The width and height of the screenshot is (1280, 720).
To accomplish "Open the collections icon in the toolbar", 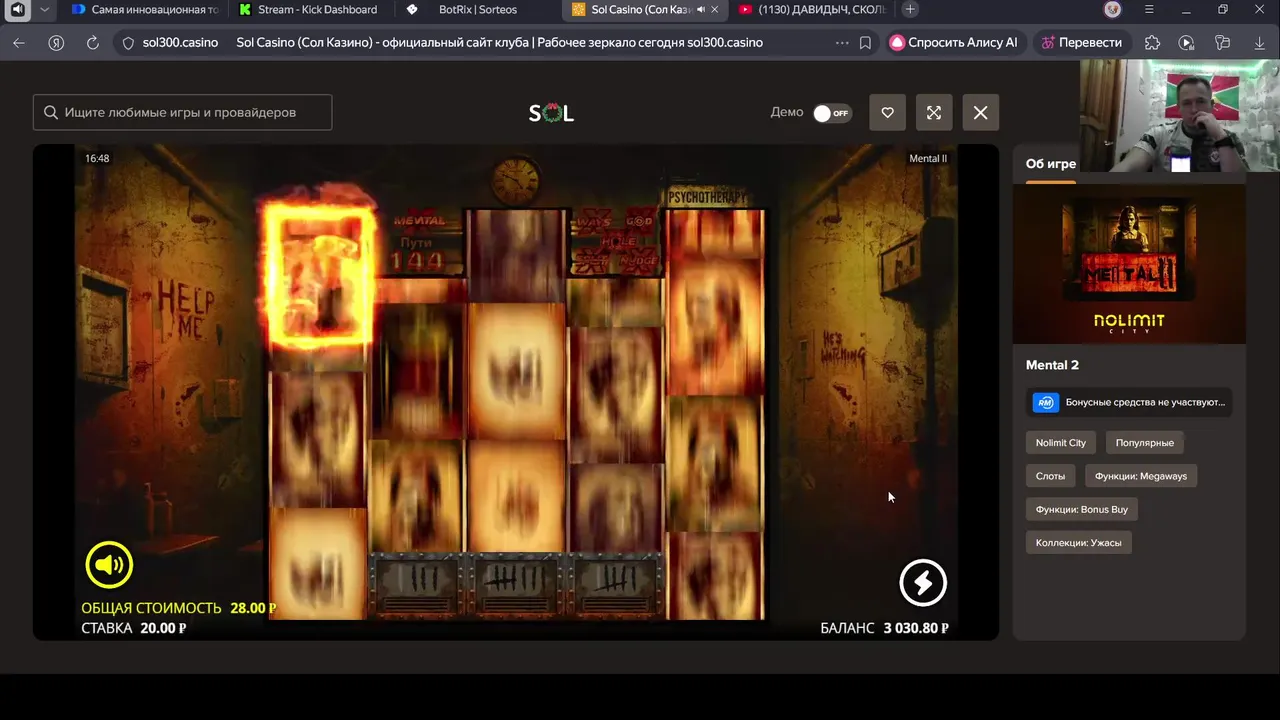I will pyautogui.click(x=1222, y=43).
